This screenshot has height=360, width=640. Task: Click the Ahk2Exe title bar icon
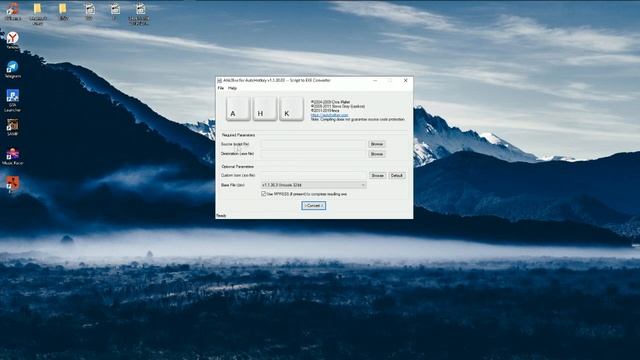point(220,81)
